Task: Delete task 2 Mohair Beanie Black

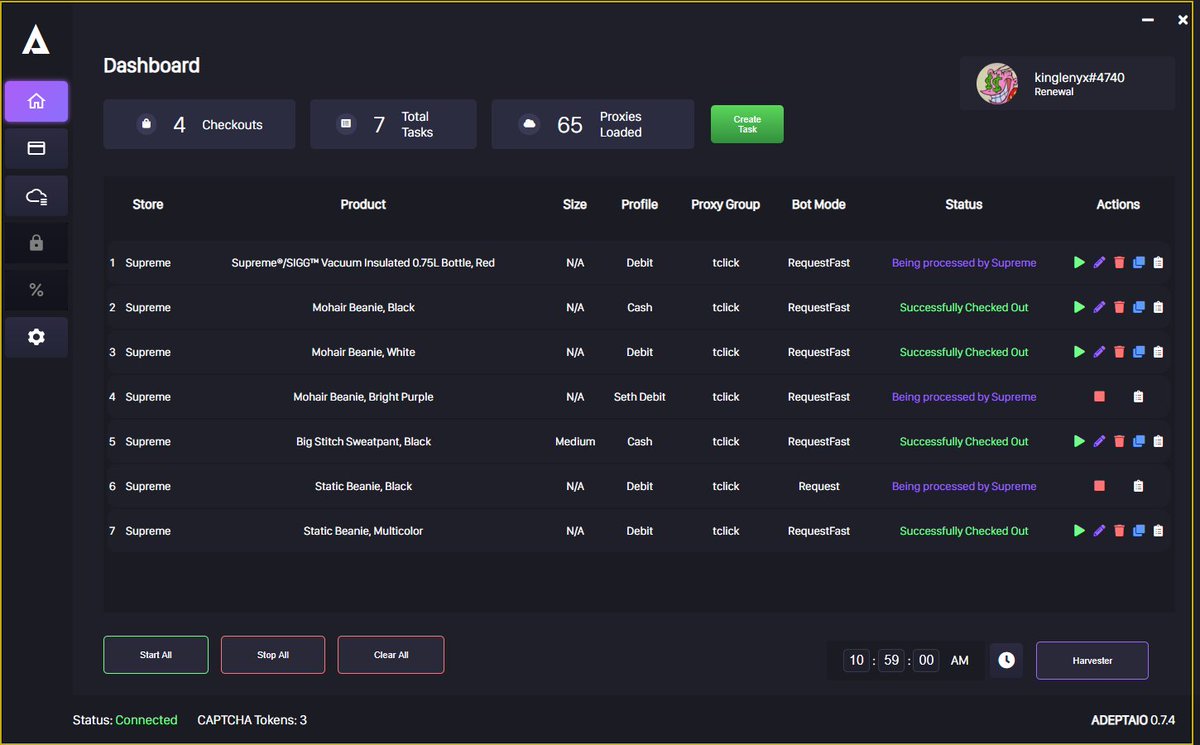Action: point(1119,307)
